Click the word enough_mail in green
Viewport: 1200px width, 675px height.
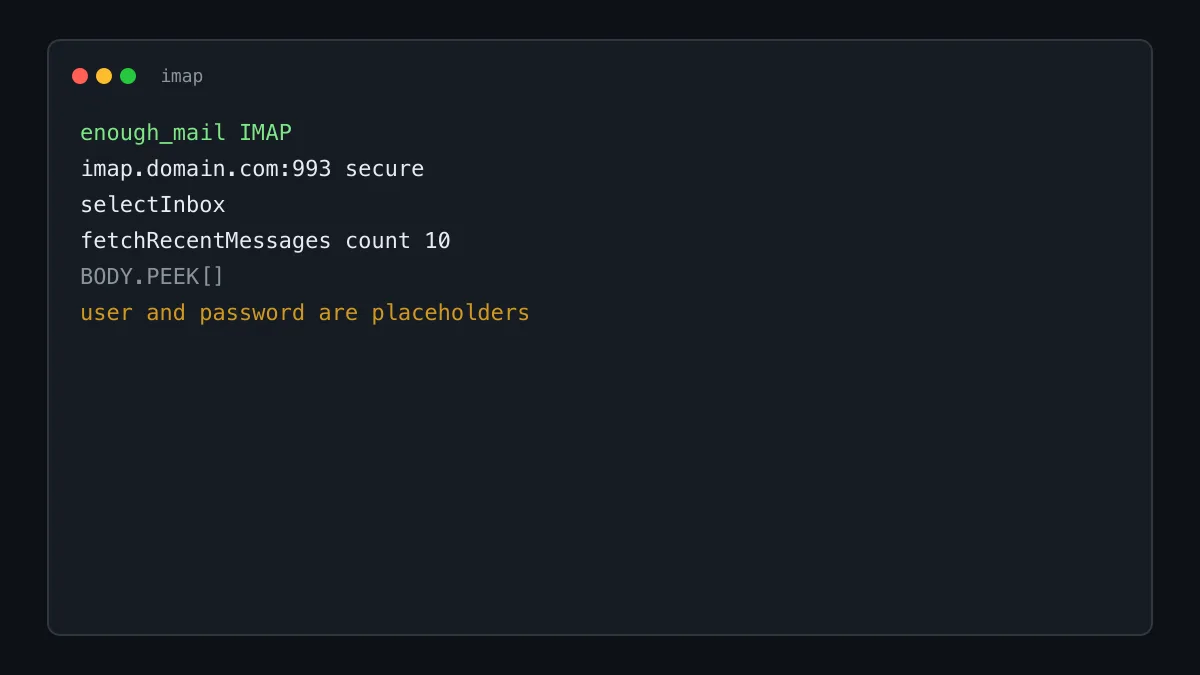tap(153, 133)
